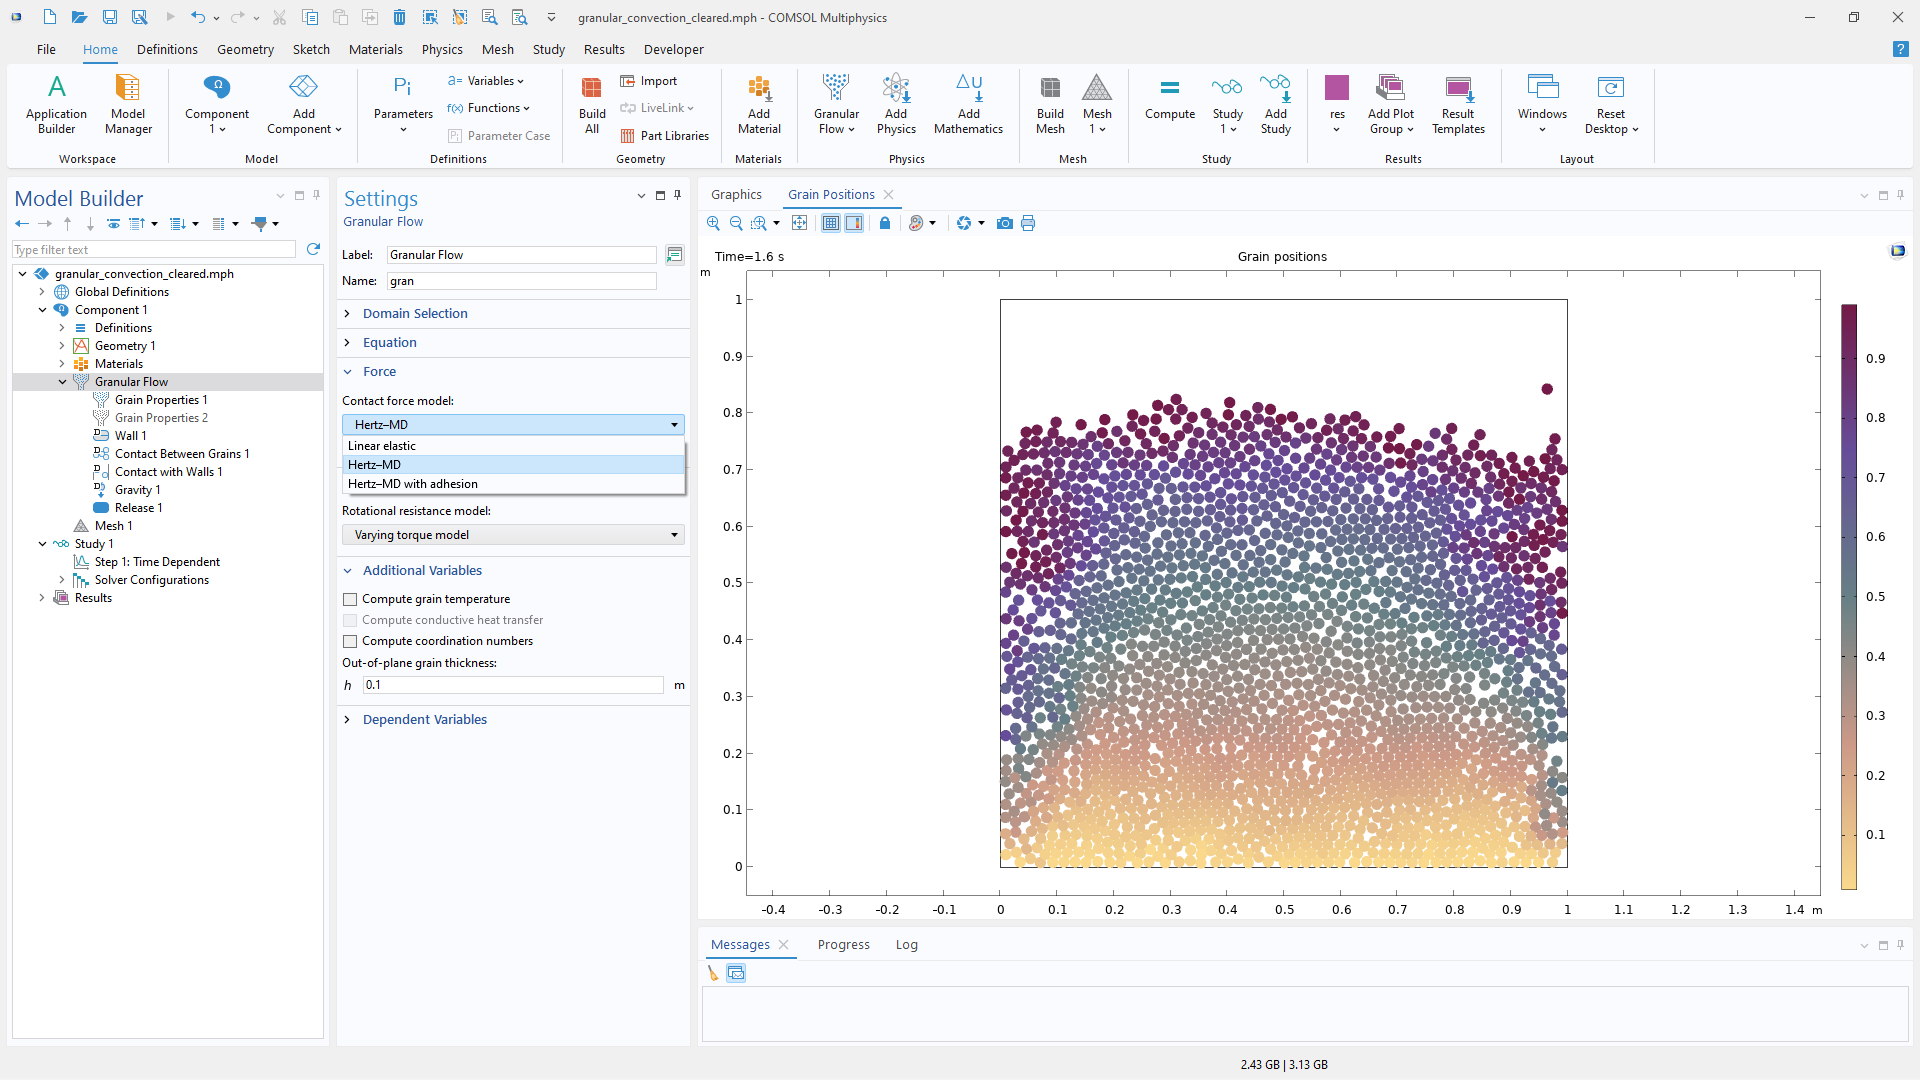Open Add Material in the ribbon
Screen dimensions: 1920x1080
coord(759,103)
